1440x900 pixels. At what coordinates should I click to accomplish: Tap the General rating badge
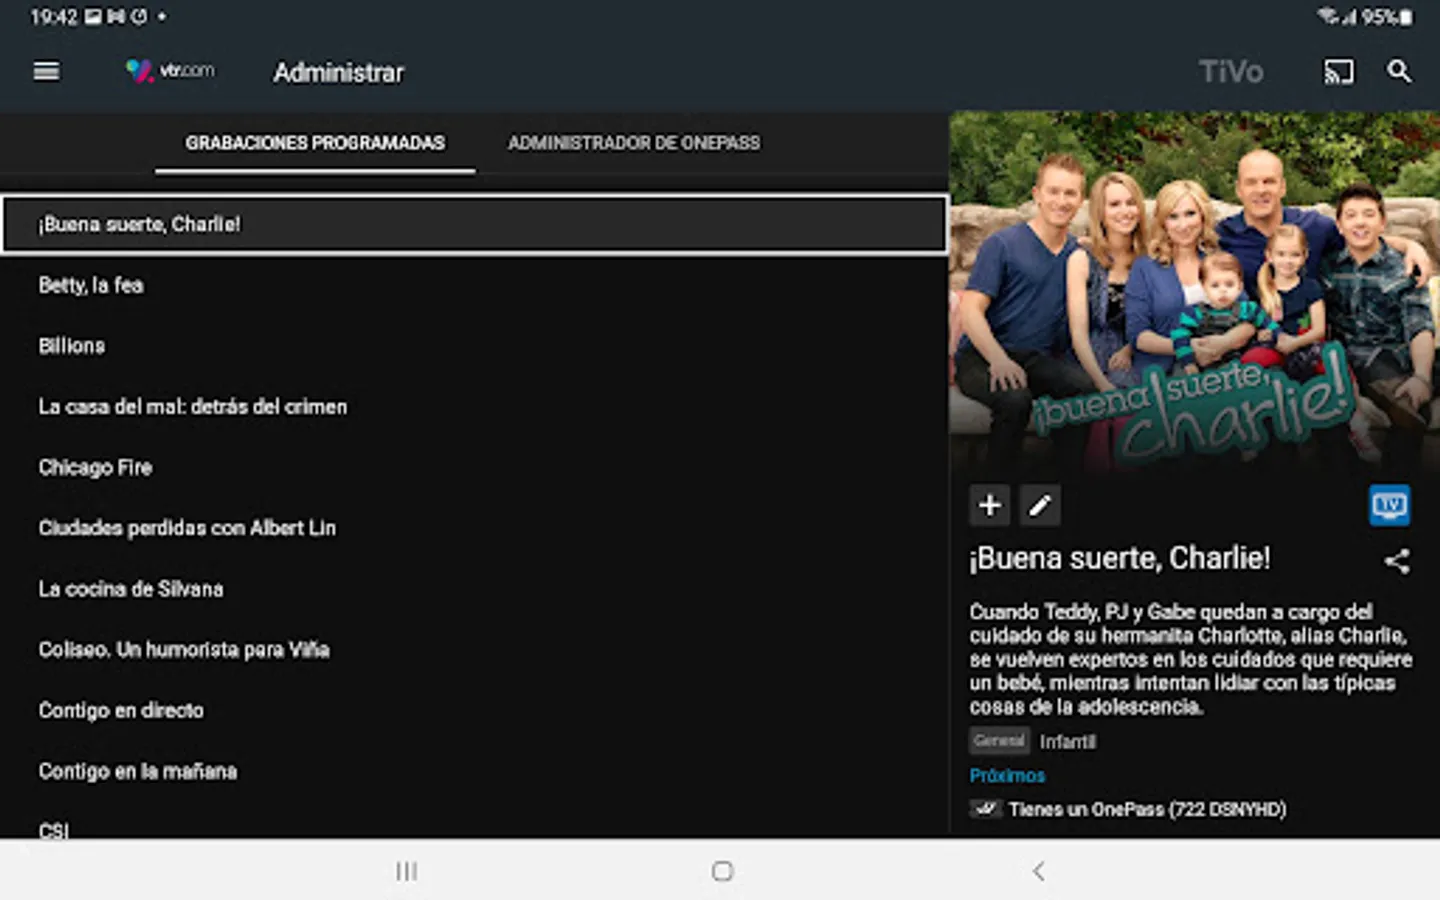[x=999, y=741]
